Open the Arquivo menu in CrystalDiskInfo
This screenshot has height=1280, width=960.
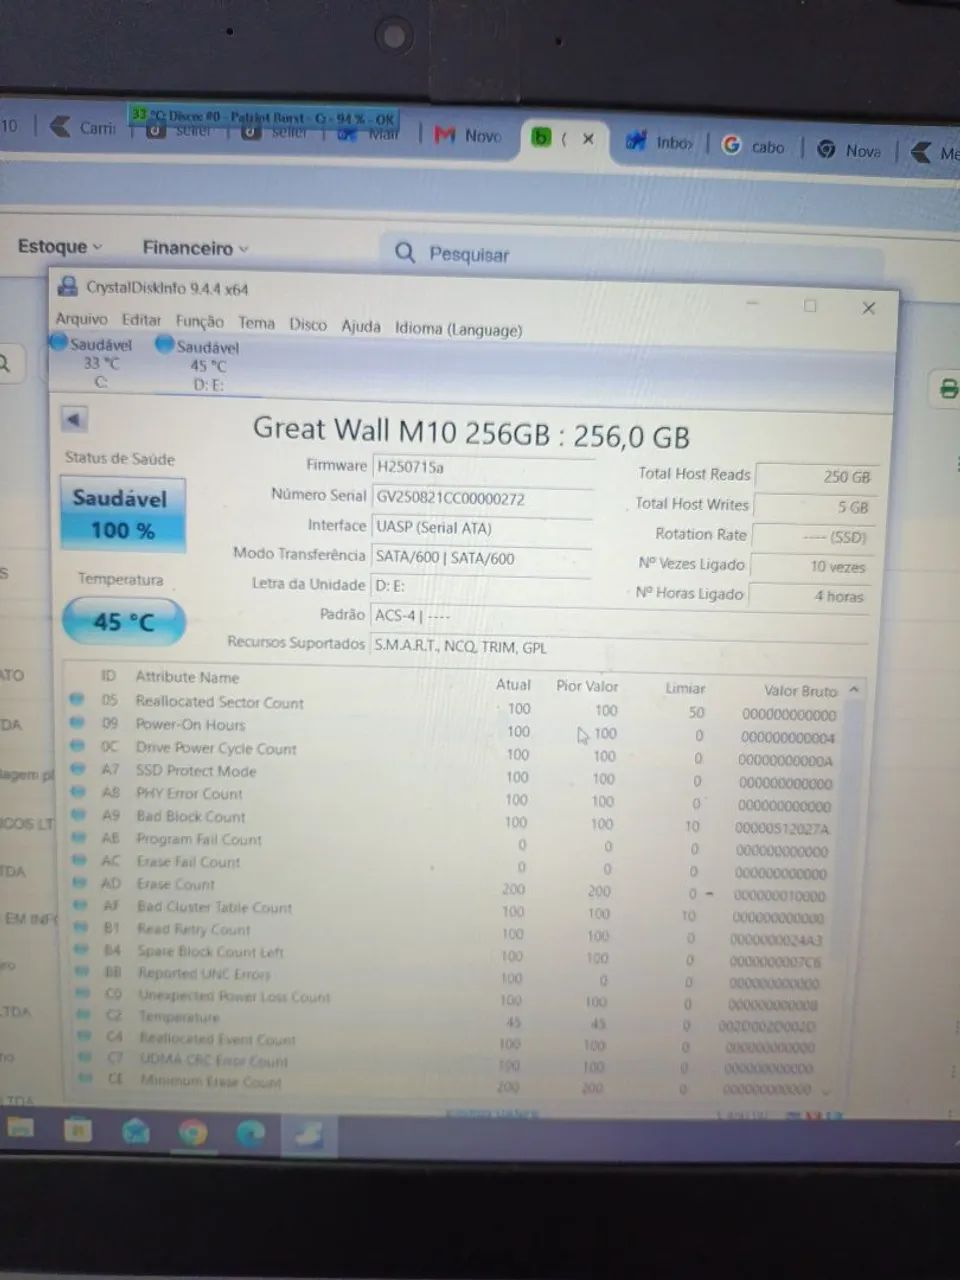[x=81, y=319]
